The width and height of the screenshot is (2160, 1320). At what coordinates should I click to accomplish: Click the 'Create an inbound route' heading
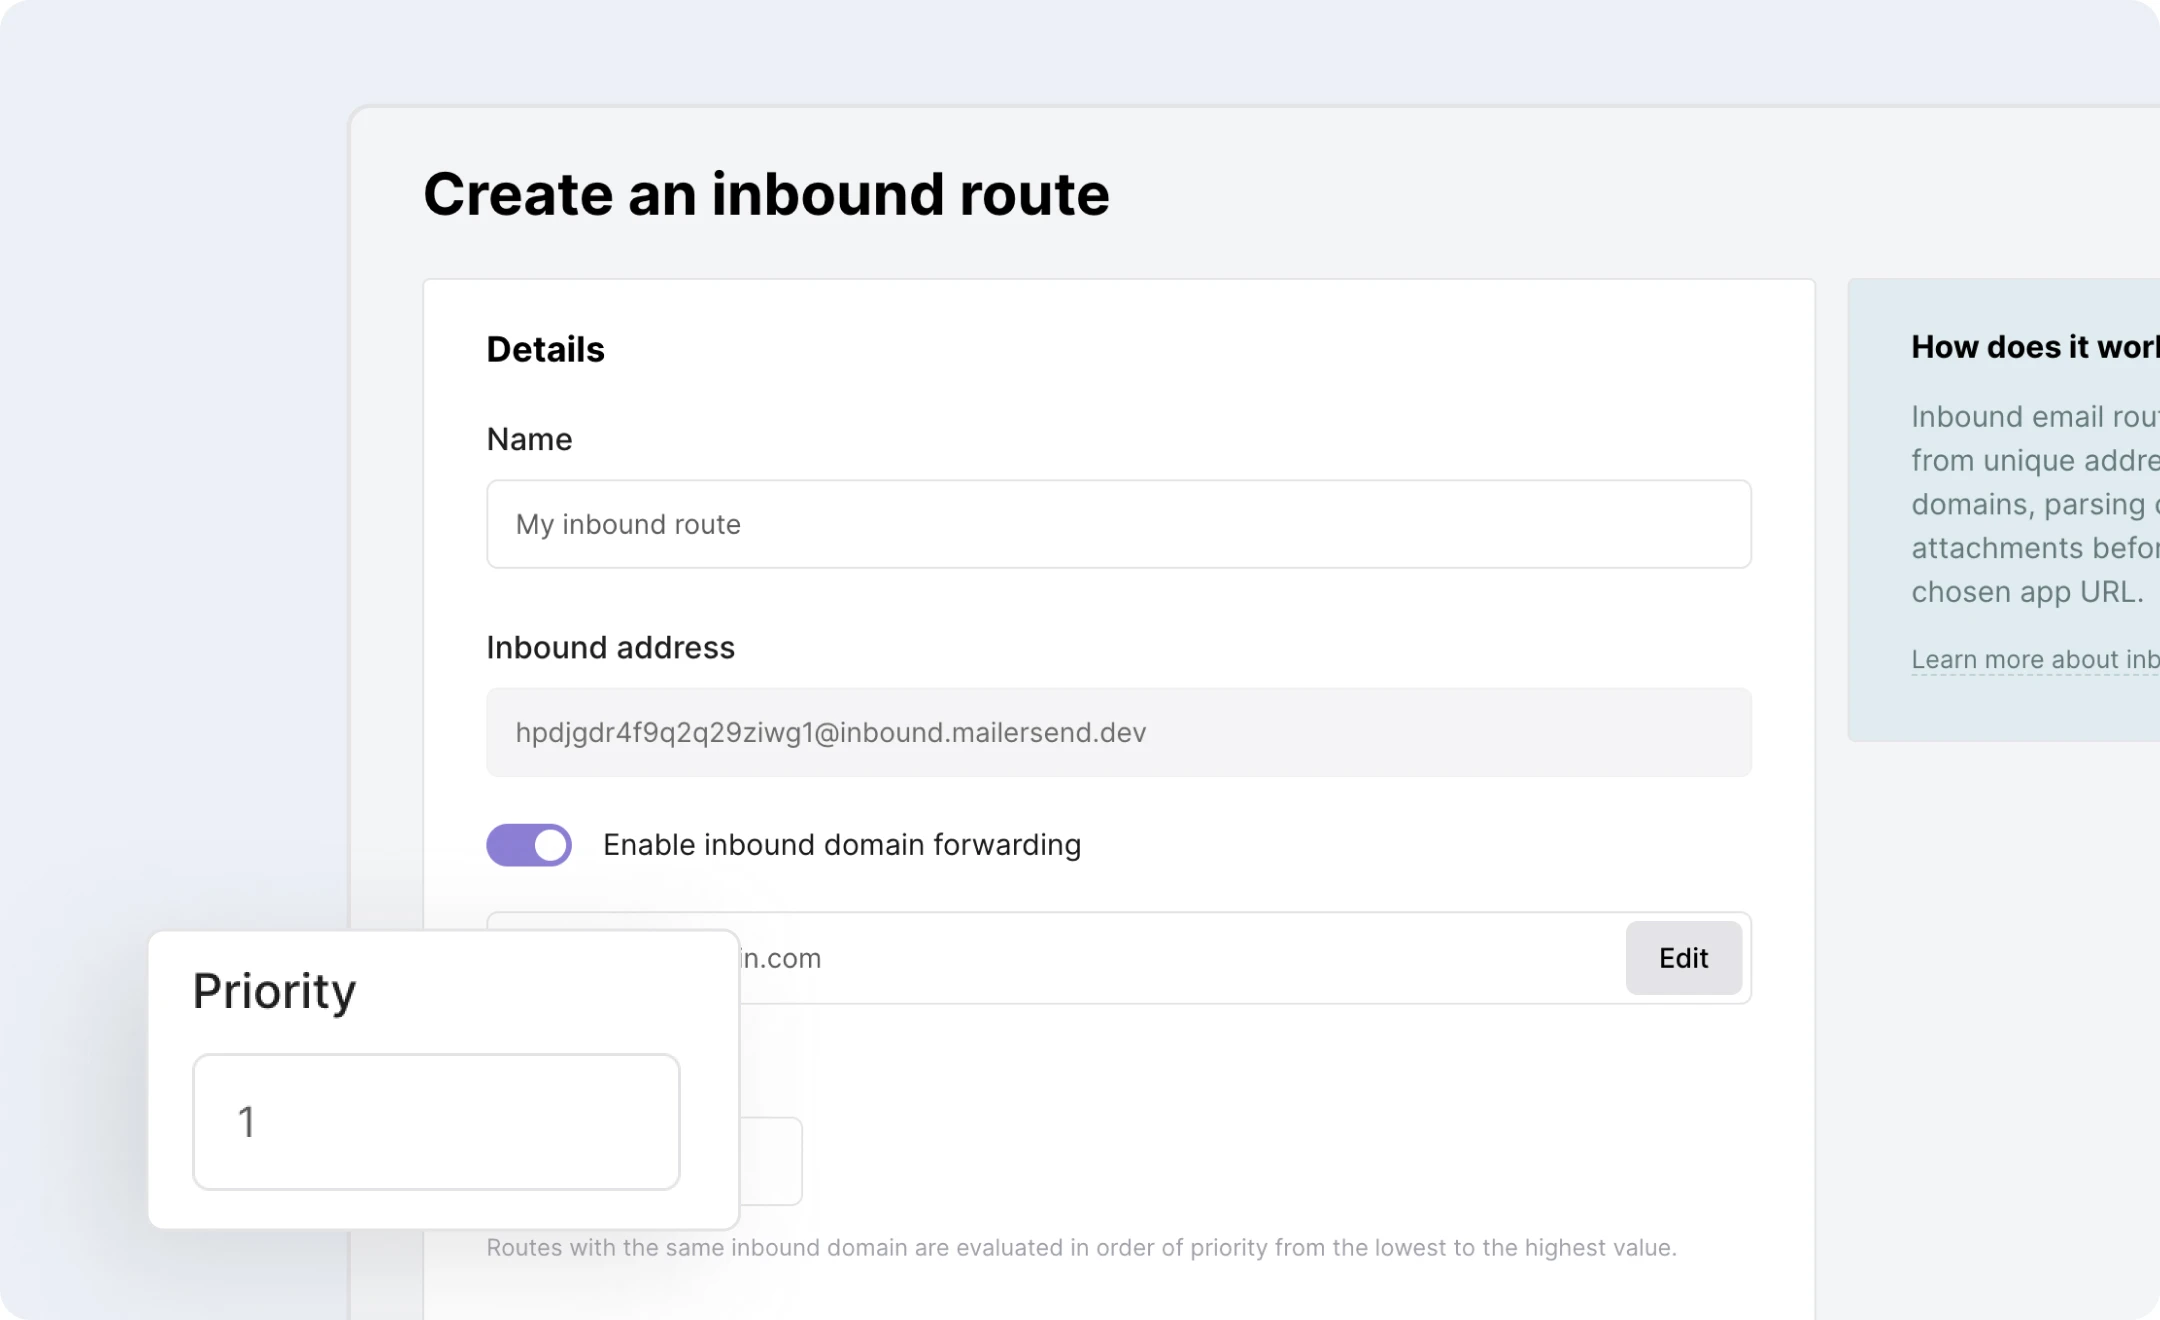(x=766, y=194)
